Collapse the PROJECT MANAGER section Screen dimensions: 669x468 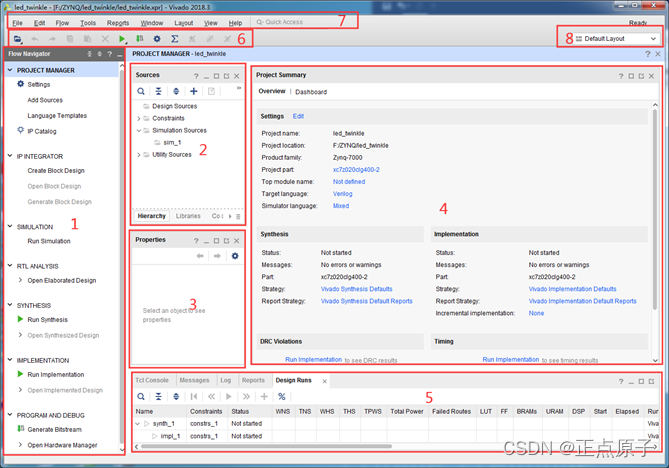[10, 70]
